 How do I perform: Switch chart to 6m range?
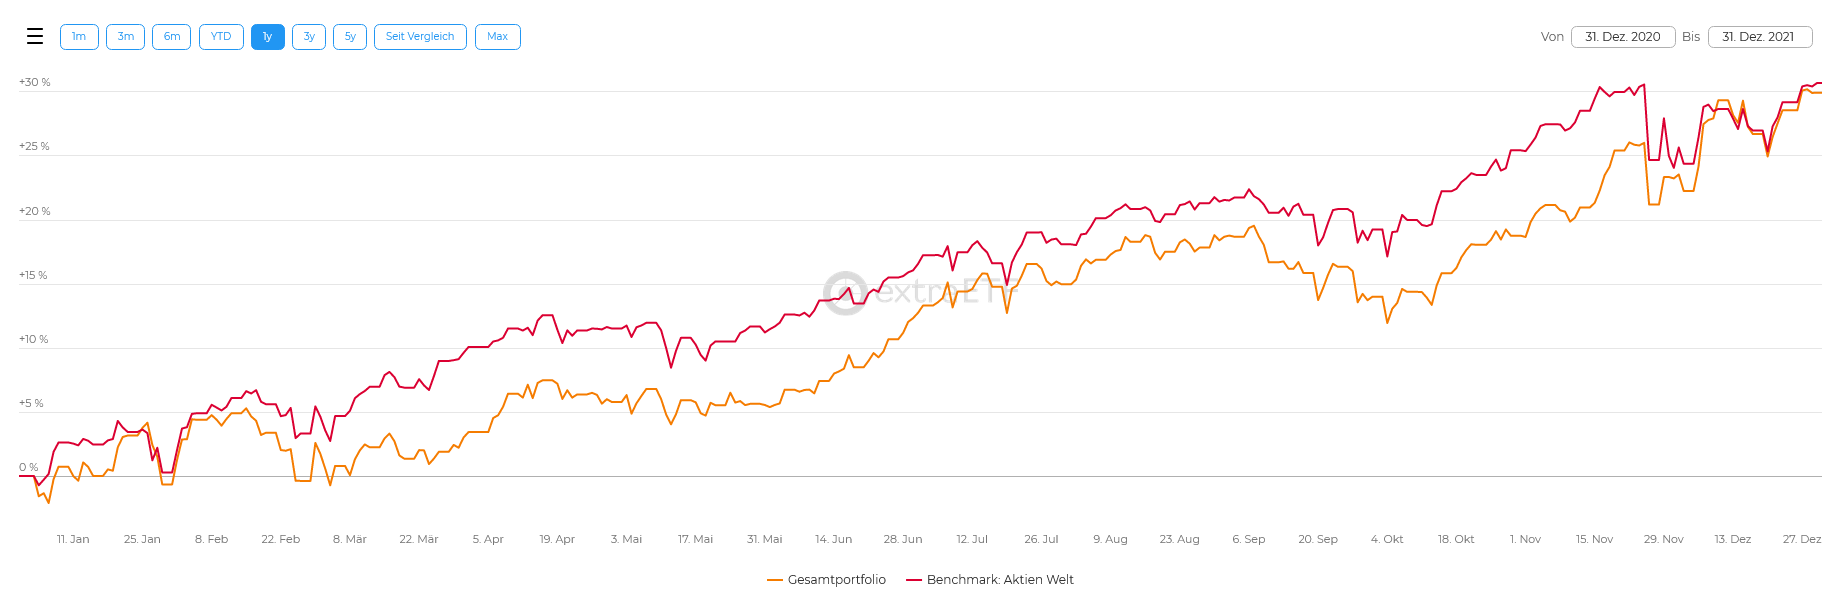[172, 37]
